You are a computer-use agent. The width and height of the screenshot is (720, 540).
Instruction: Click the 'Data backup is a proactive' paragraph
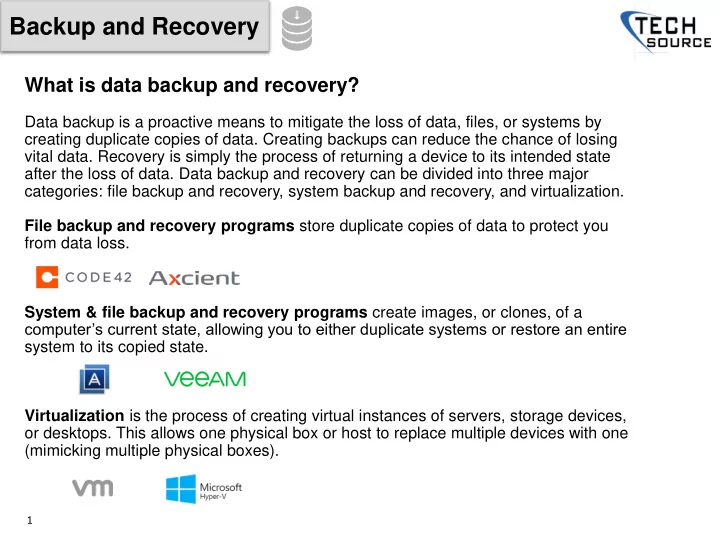point(325,157)
